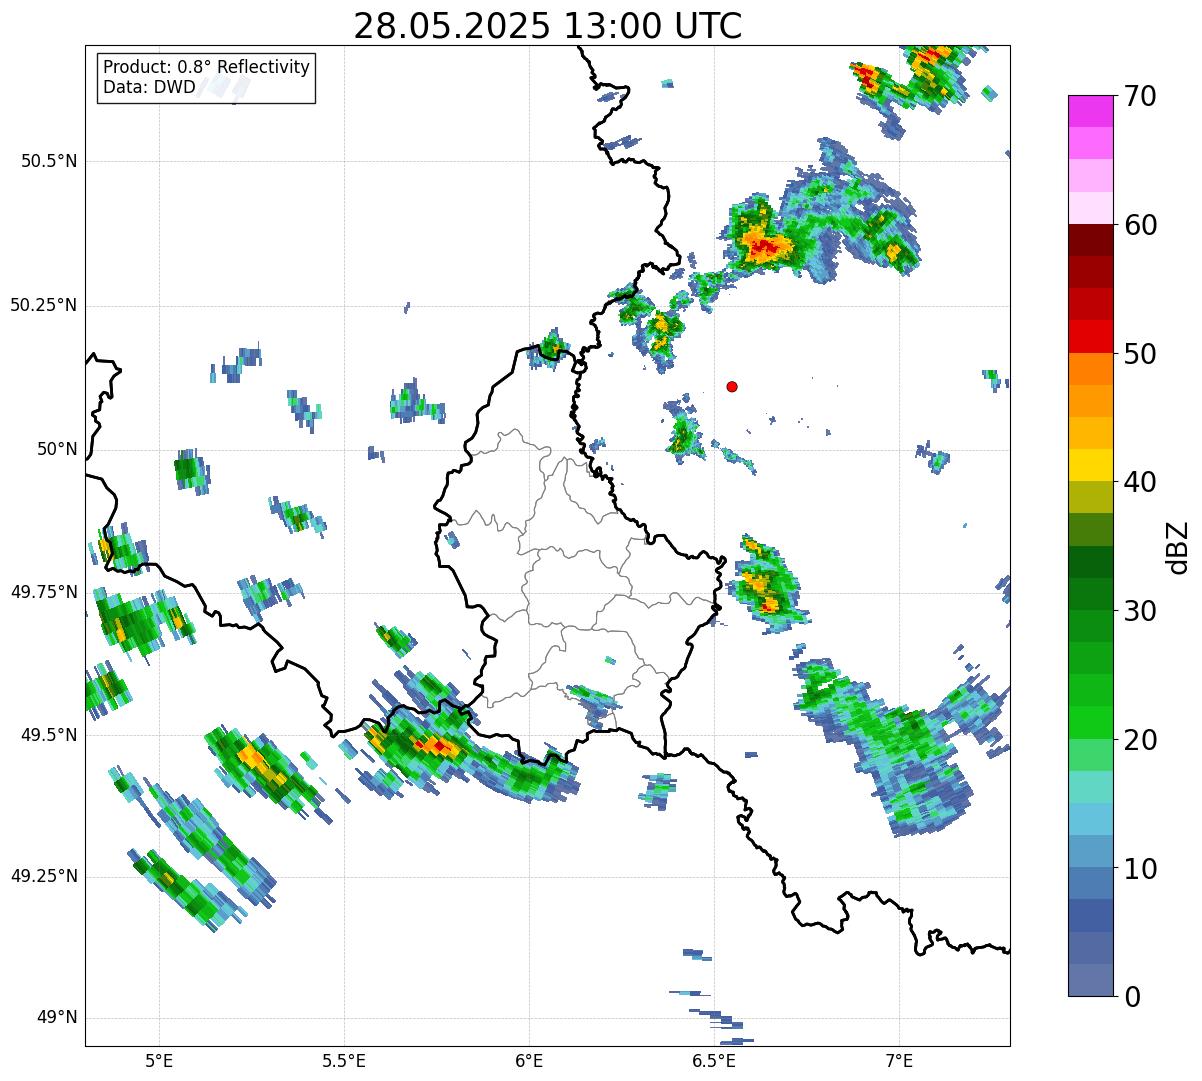Click the latitude label 49.75°N
The width and height of the screenshot is (1202, 1081).
coord(43,591)
